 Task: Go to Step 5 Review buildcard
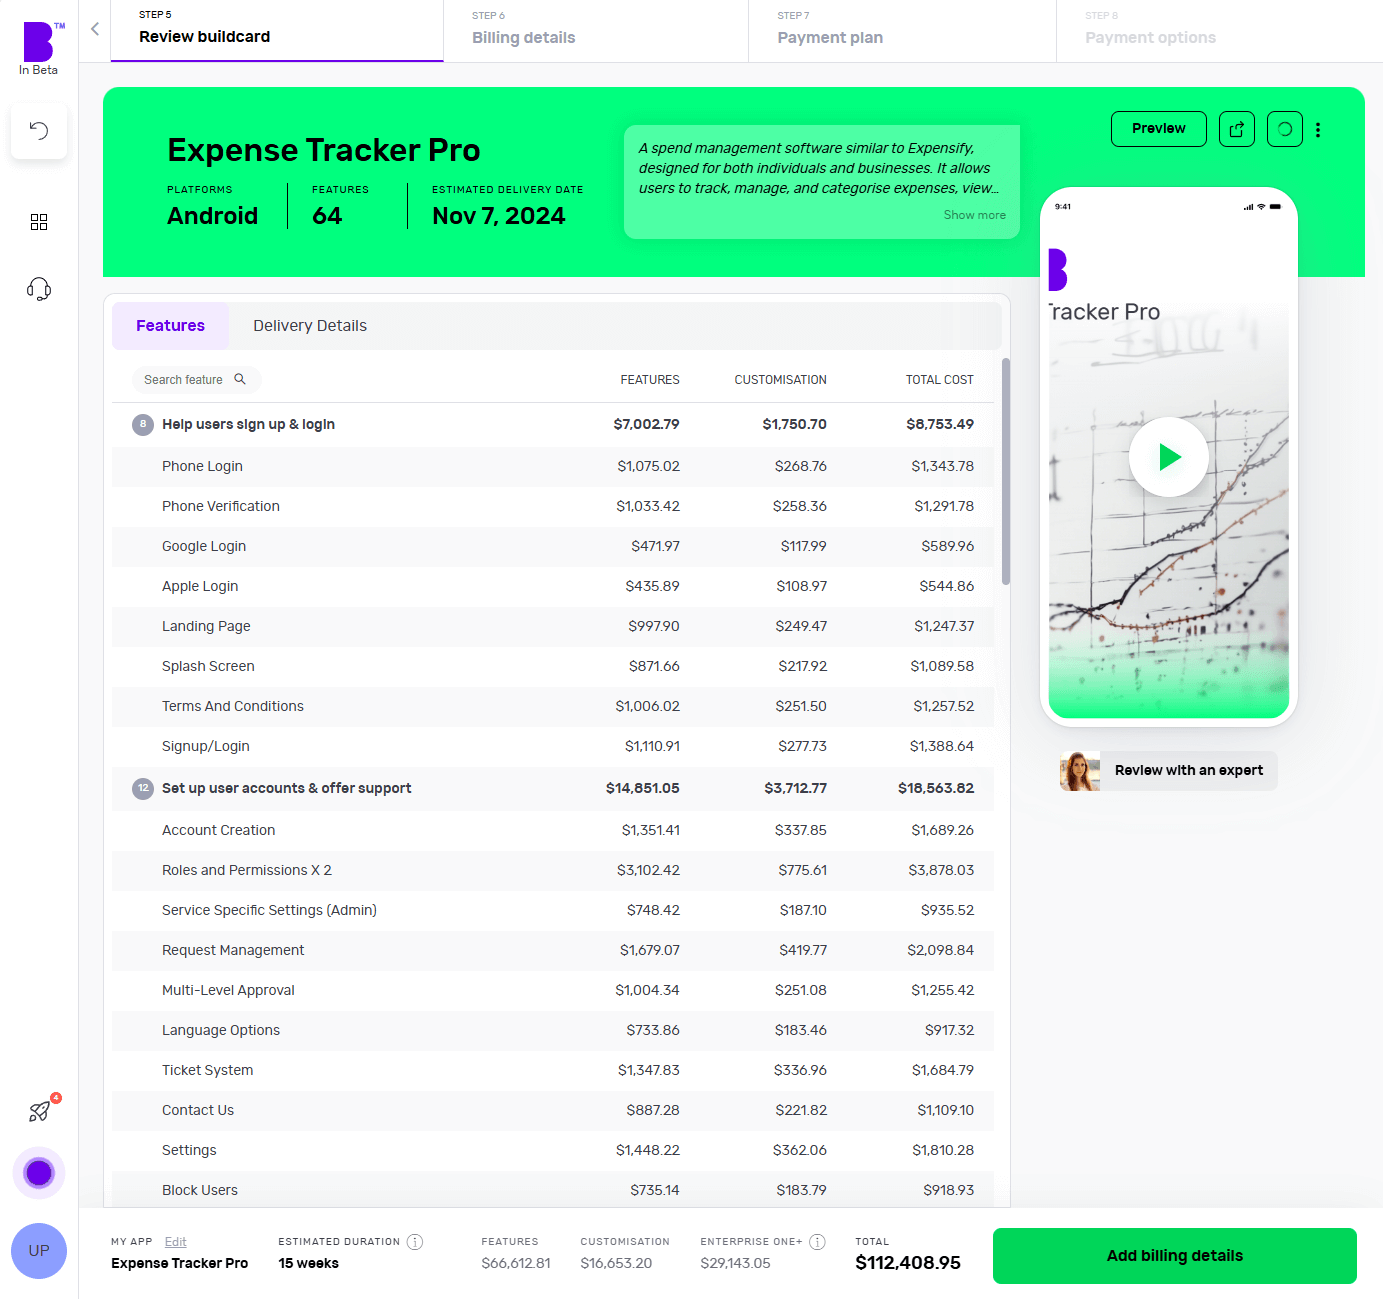277,30
